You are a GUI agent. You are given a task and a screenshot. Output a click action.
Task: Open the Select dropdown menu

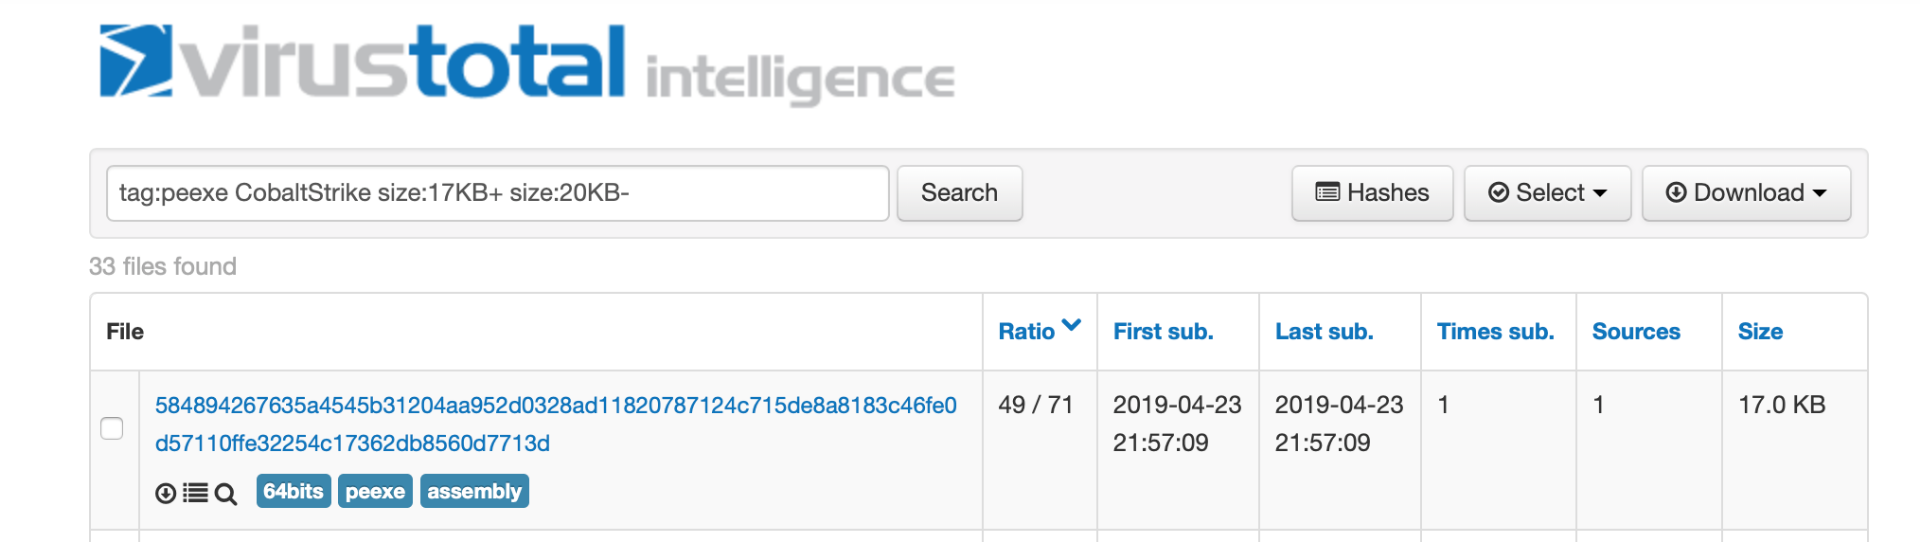point(1547,193)
